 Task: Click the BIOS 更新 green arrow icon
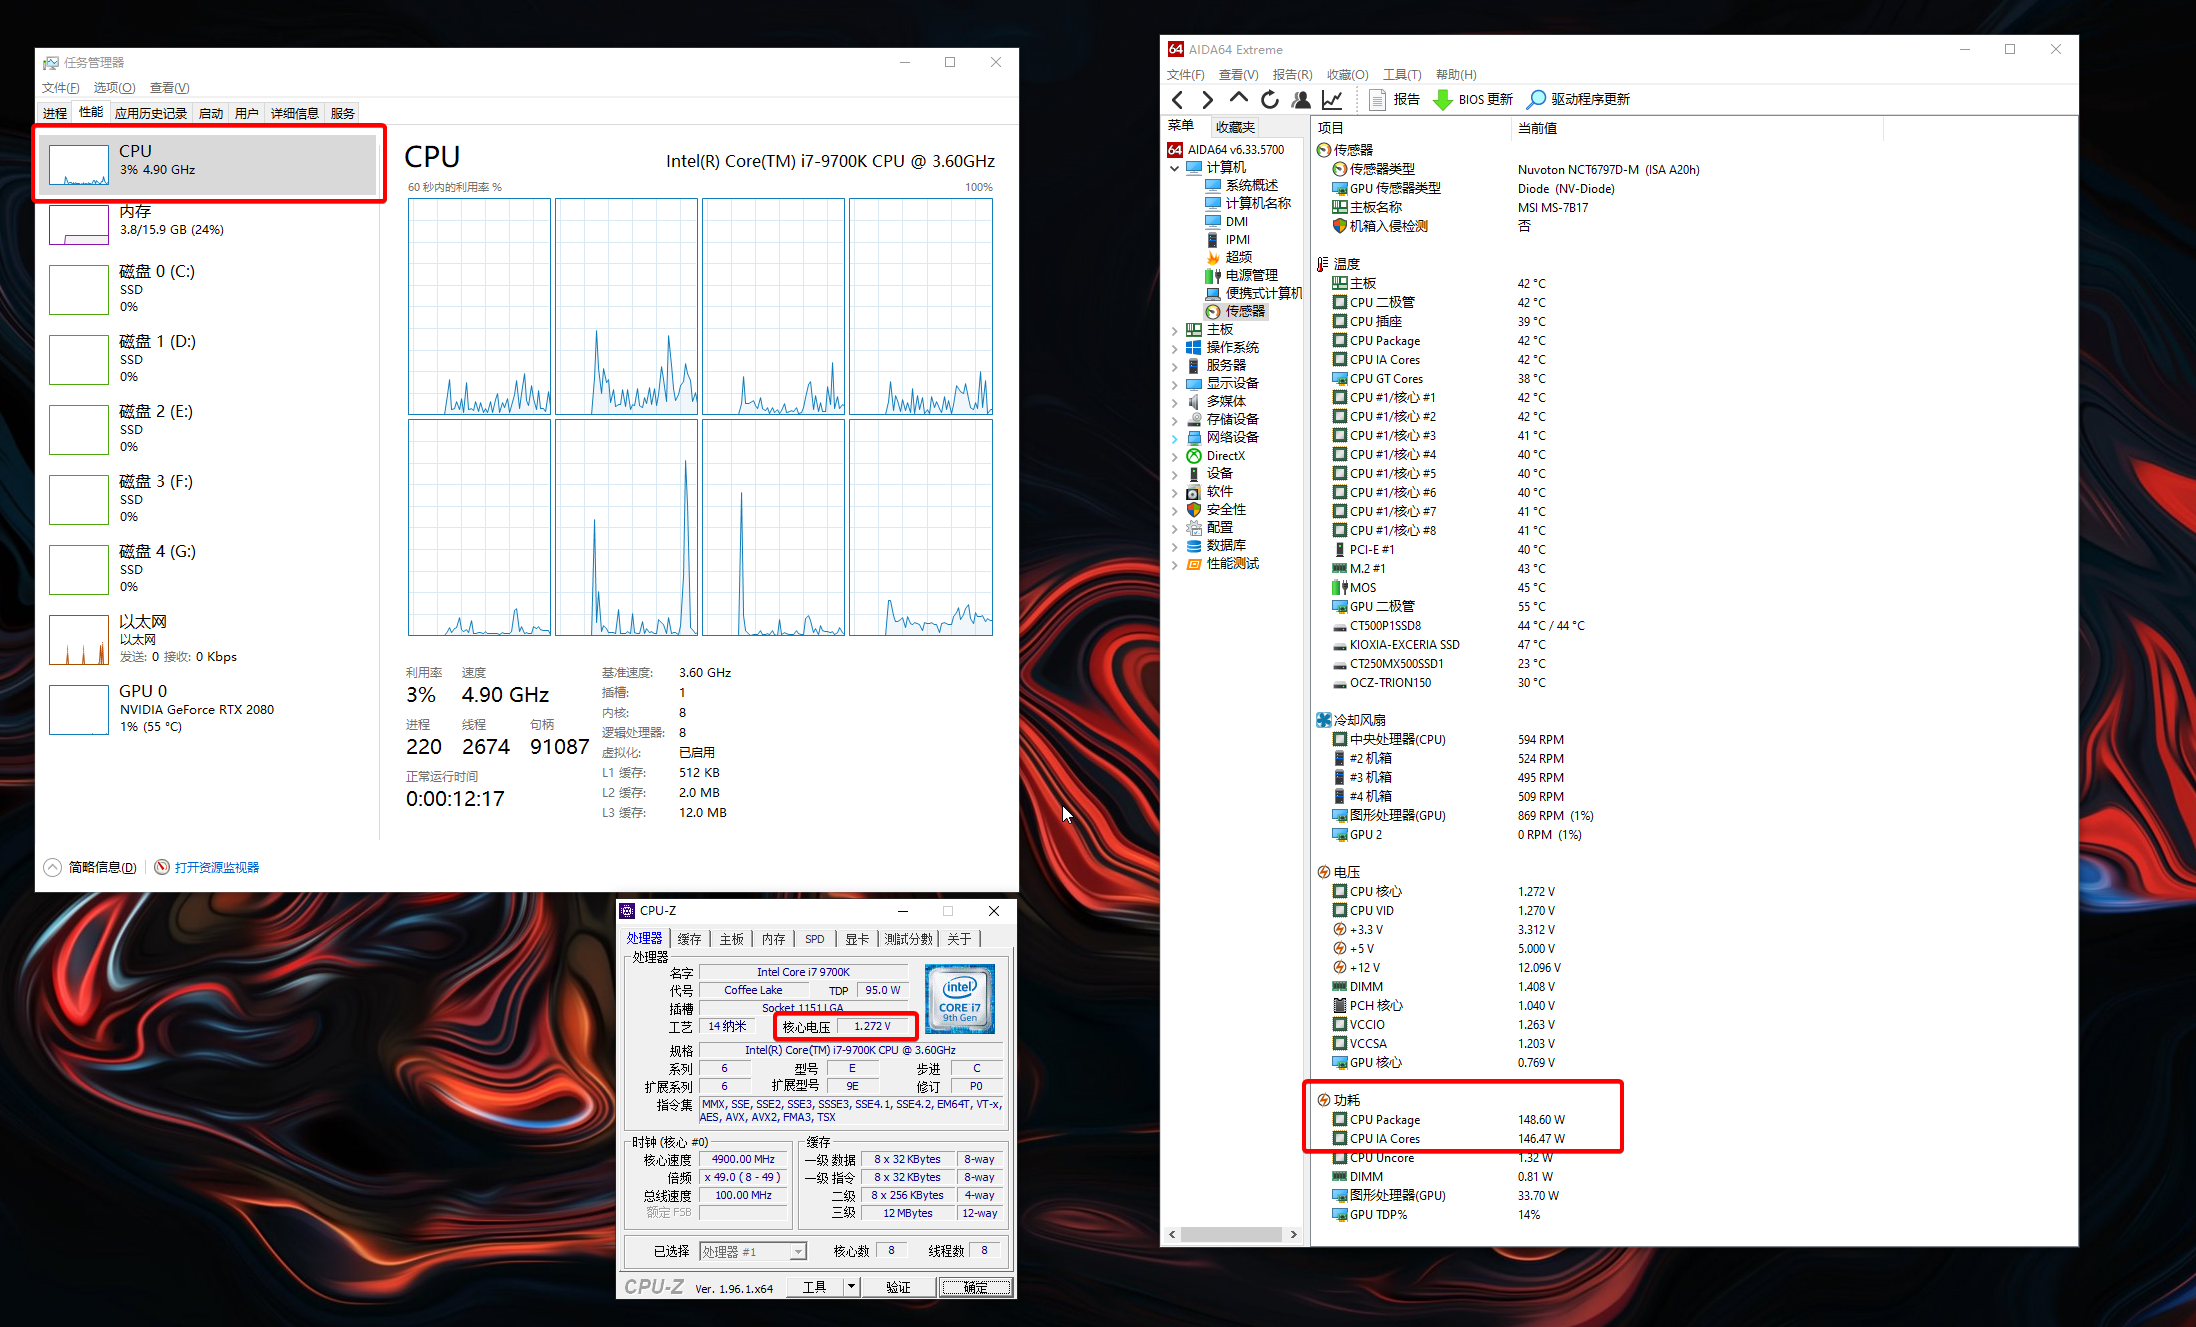(1442, 99)
